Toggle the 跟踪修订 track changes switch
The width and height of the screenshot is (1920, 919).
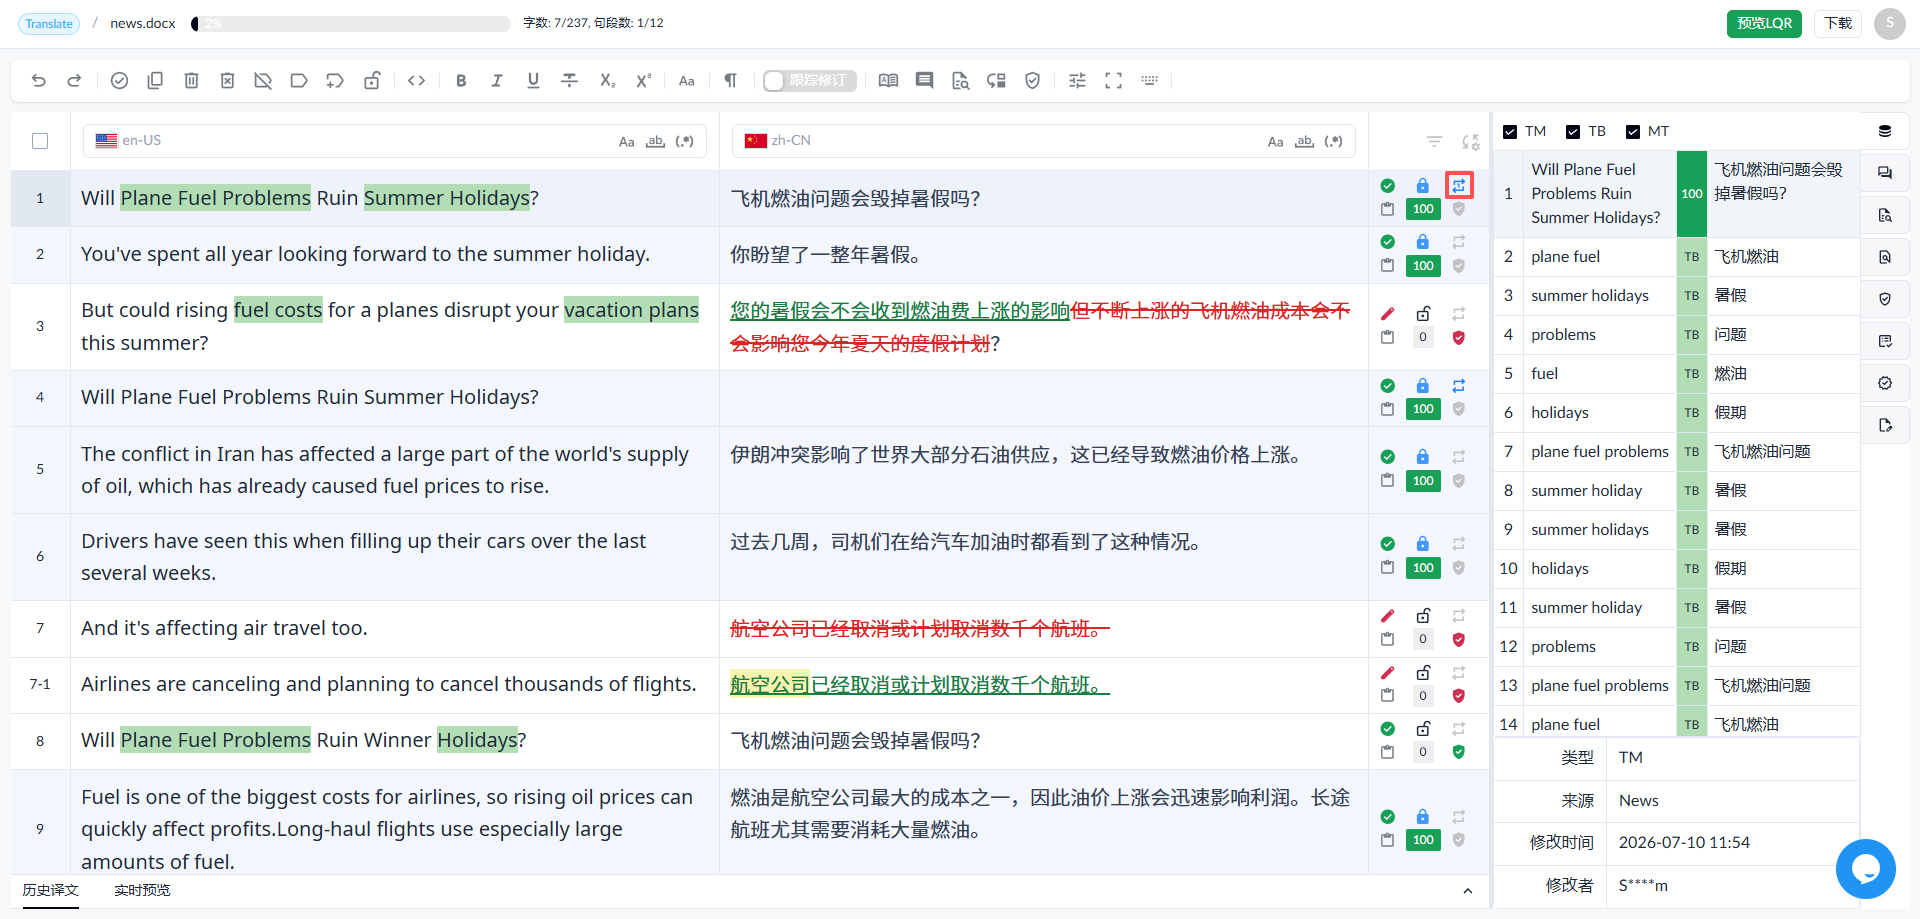coord(809,81)
